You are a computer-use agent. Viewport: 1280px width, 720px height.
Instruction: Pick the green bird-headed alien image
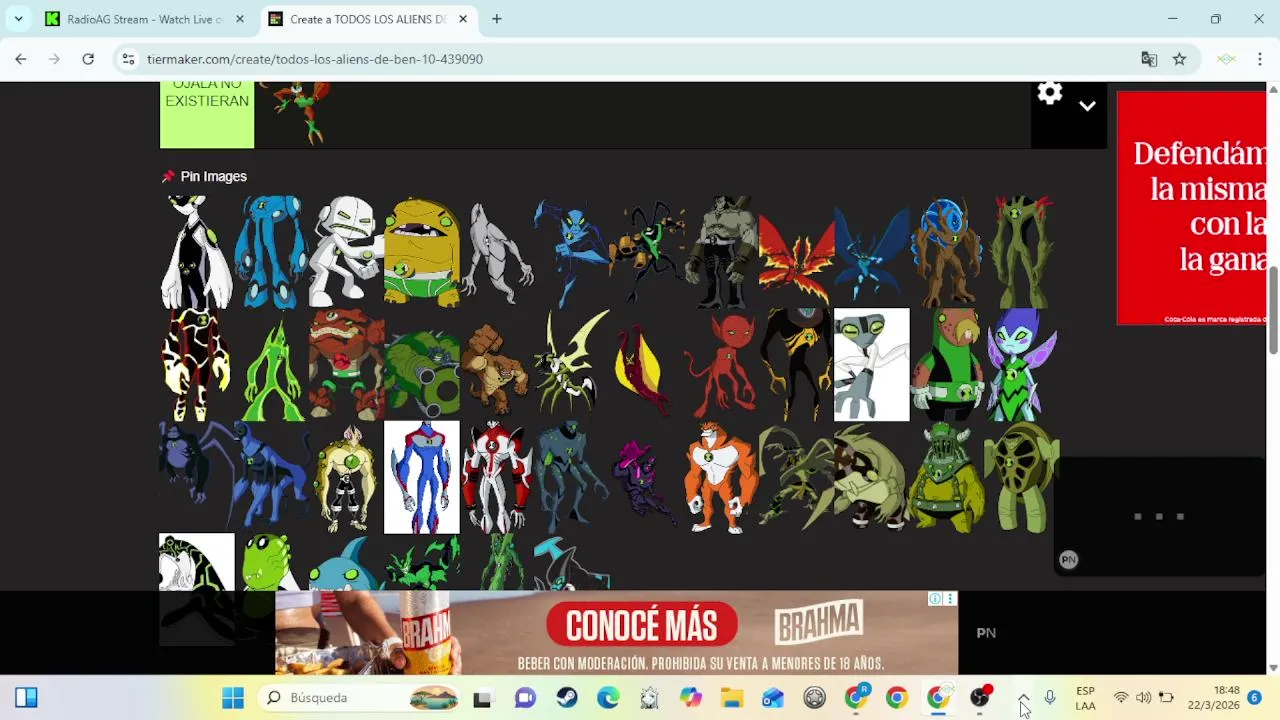pos(946,364)
